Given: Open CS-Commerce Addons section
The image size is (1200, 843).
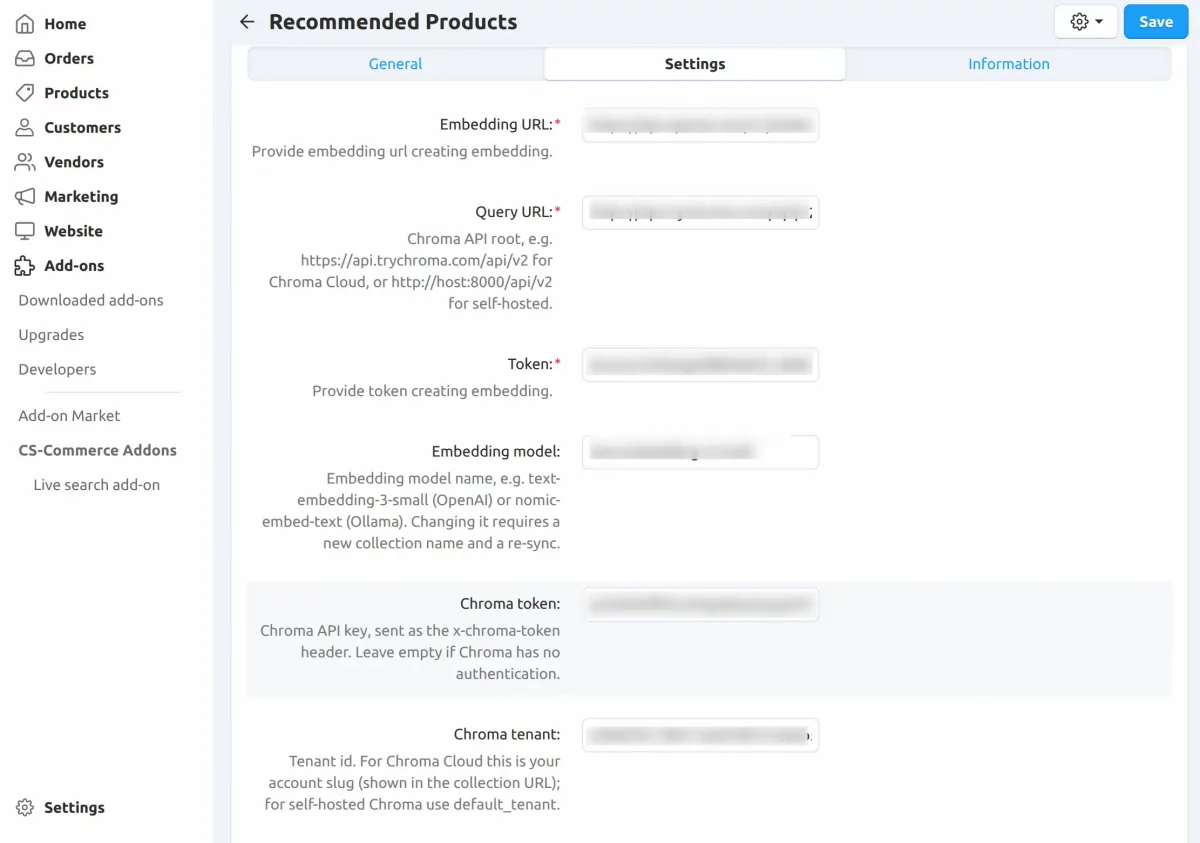Looking at the screenshot, I should (97, 450).
